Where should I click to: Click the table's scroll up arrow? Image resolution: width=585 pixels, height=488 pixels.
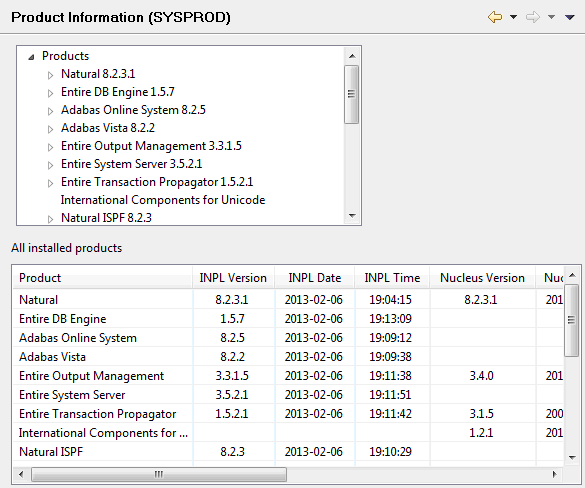coord(572,275)
